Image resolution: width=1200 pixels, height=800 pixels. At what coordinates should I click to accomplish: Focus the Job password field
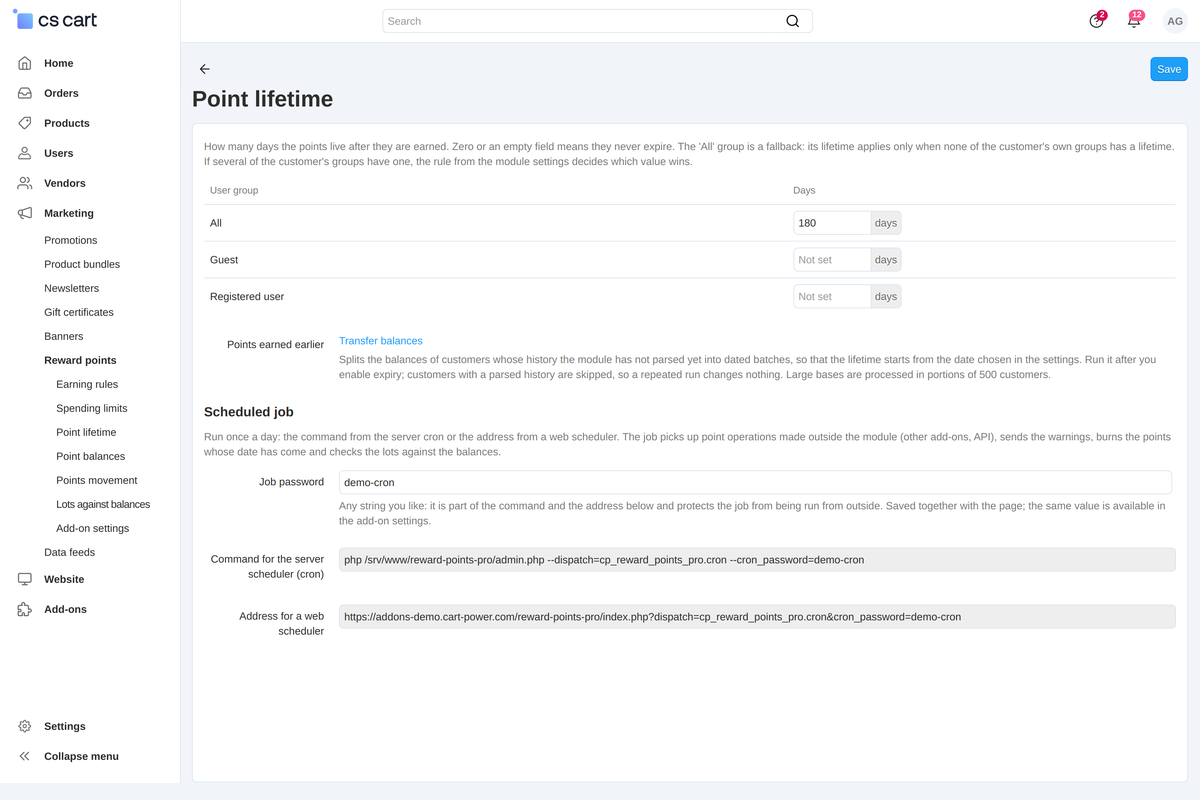755,482
